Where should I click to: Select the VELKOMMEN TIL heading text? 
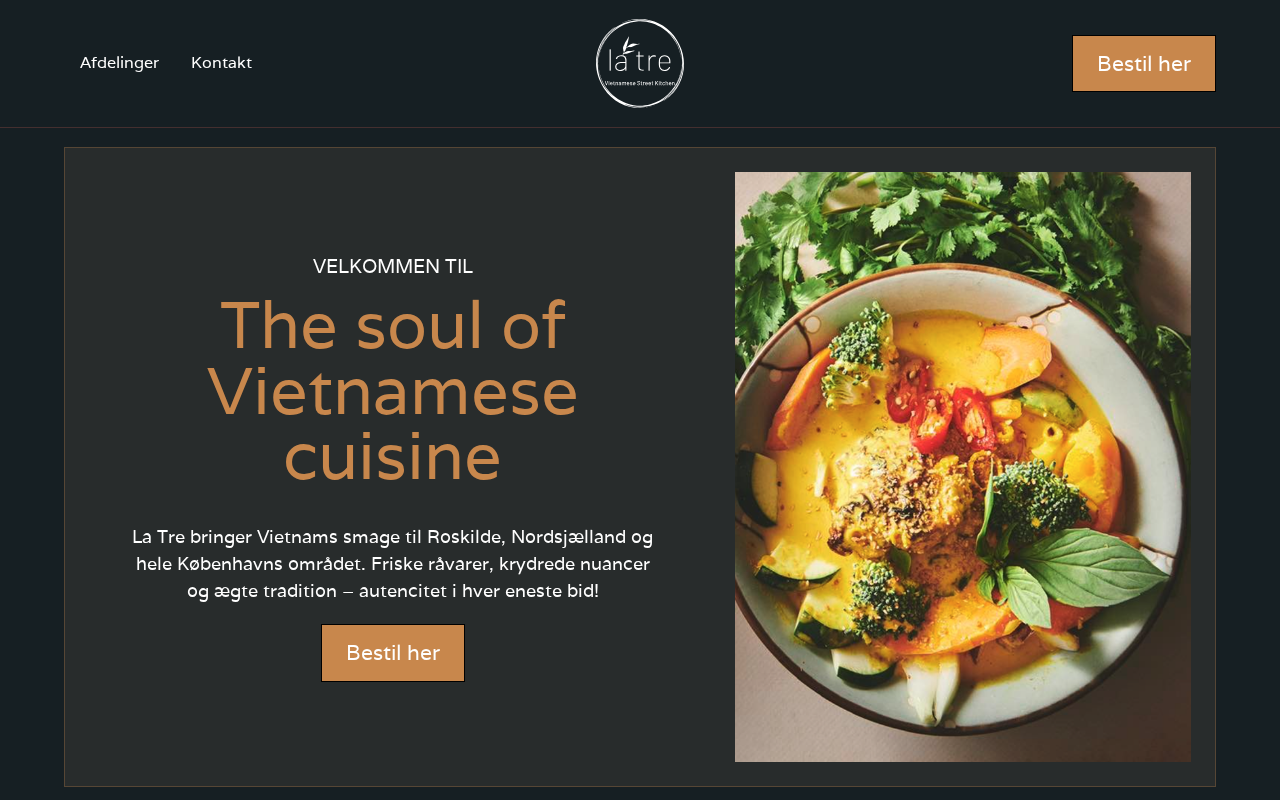pos(393,267)
